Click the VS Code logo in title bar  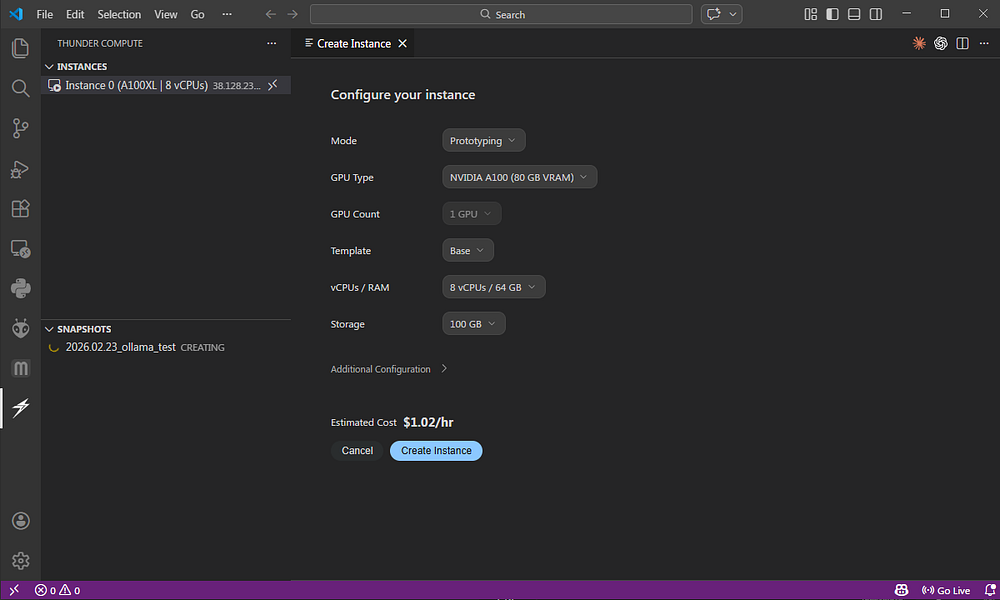pyautogui.click(x=17, y=14)
